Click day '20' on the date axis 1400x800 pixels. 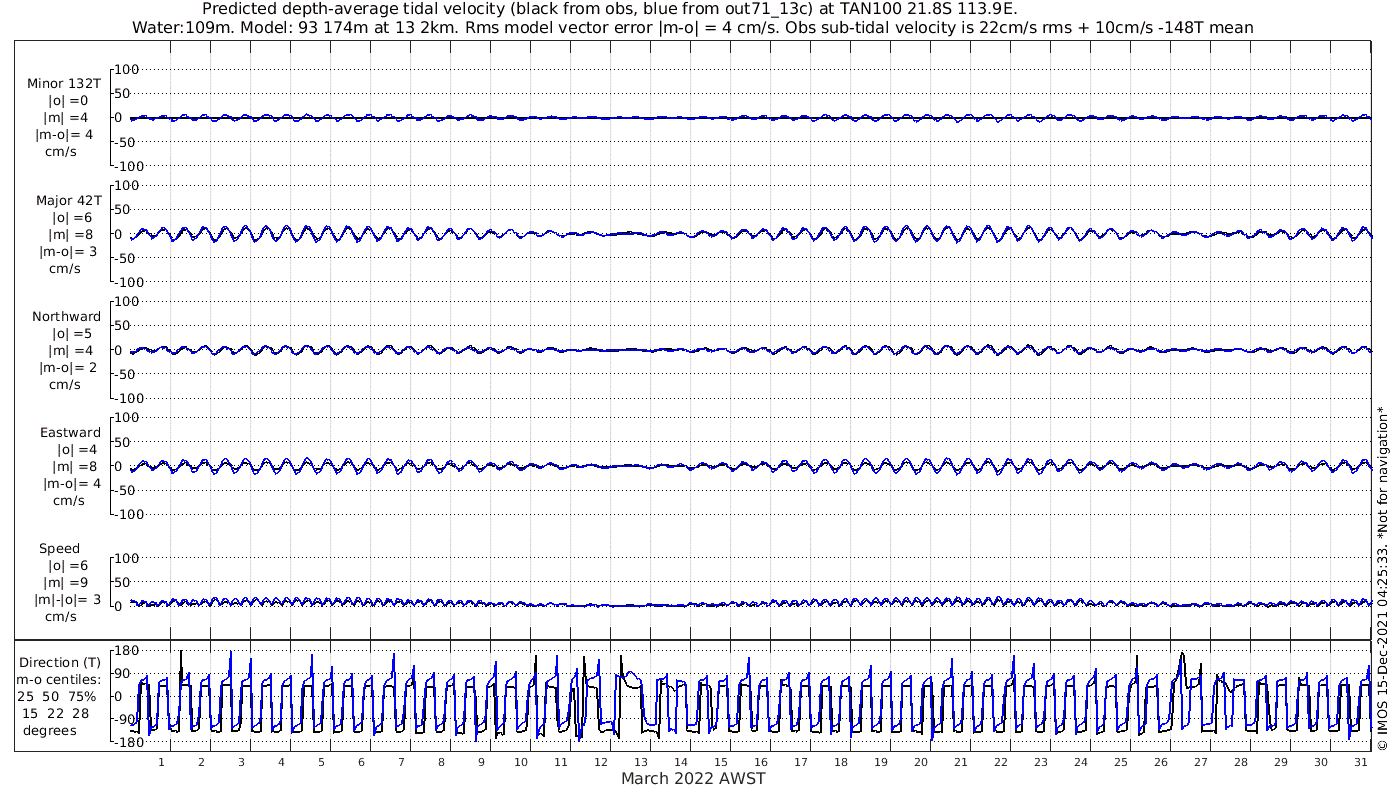(x=921, y=762)
